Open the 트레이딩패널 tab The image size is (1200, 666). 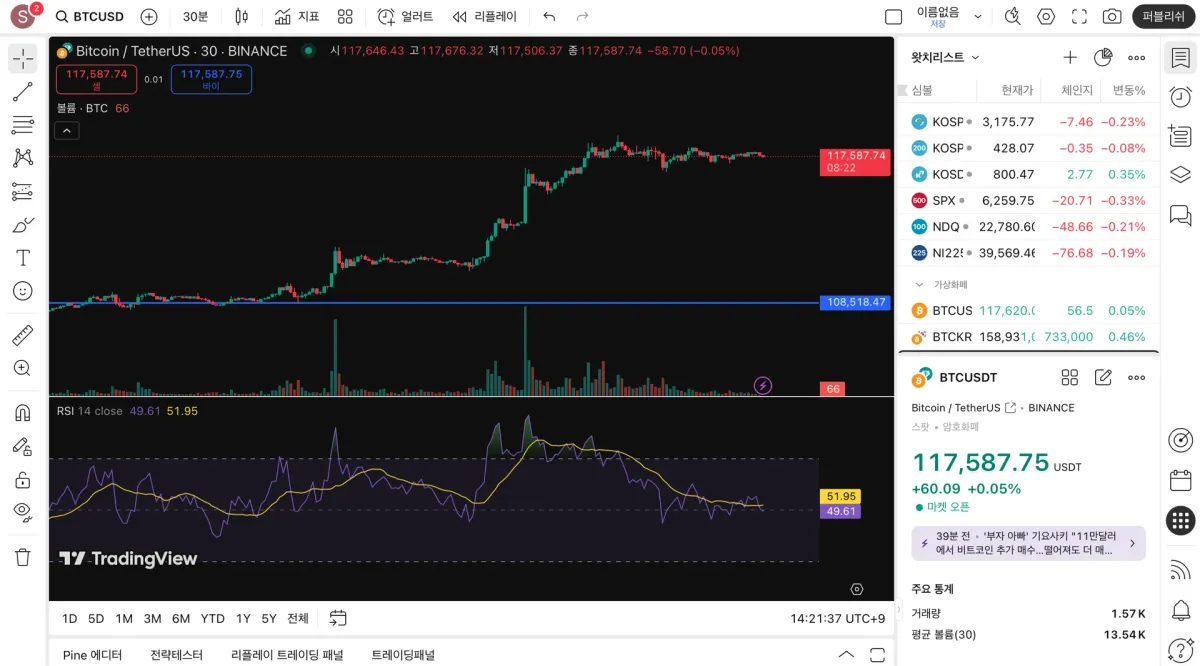pos(403,655)
